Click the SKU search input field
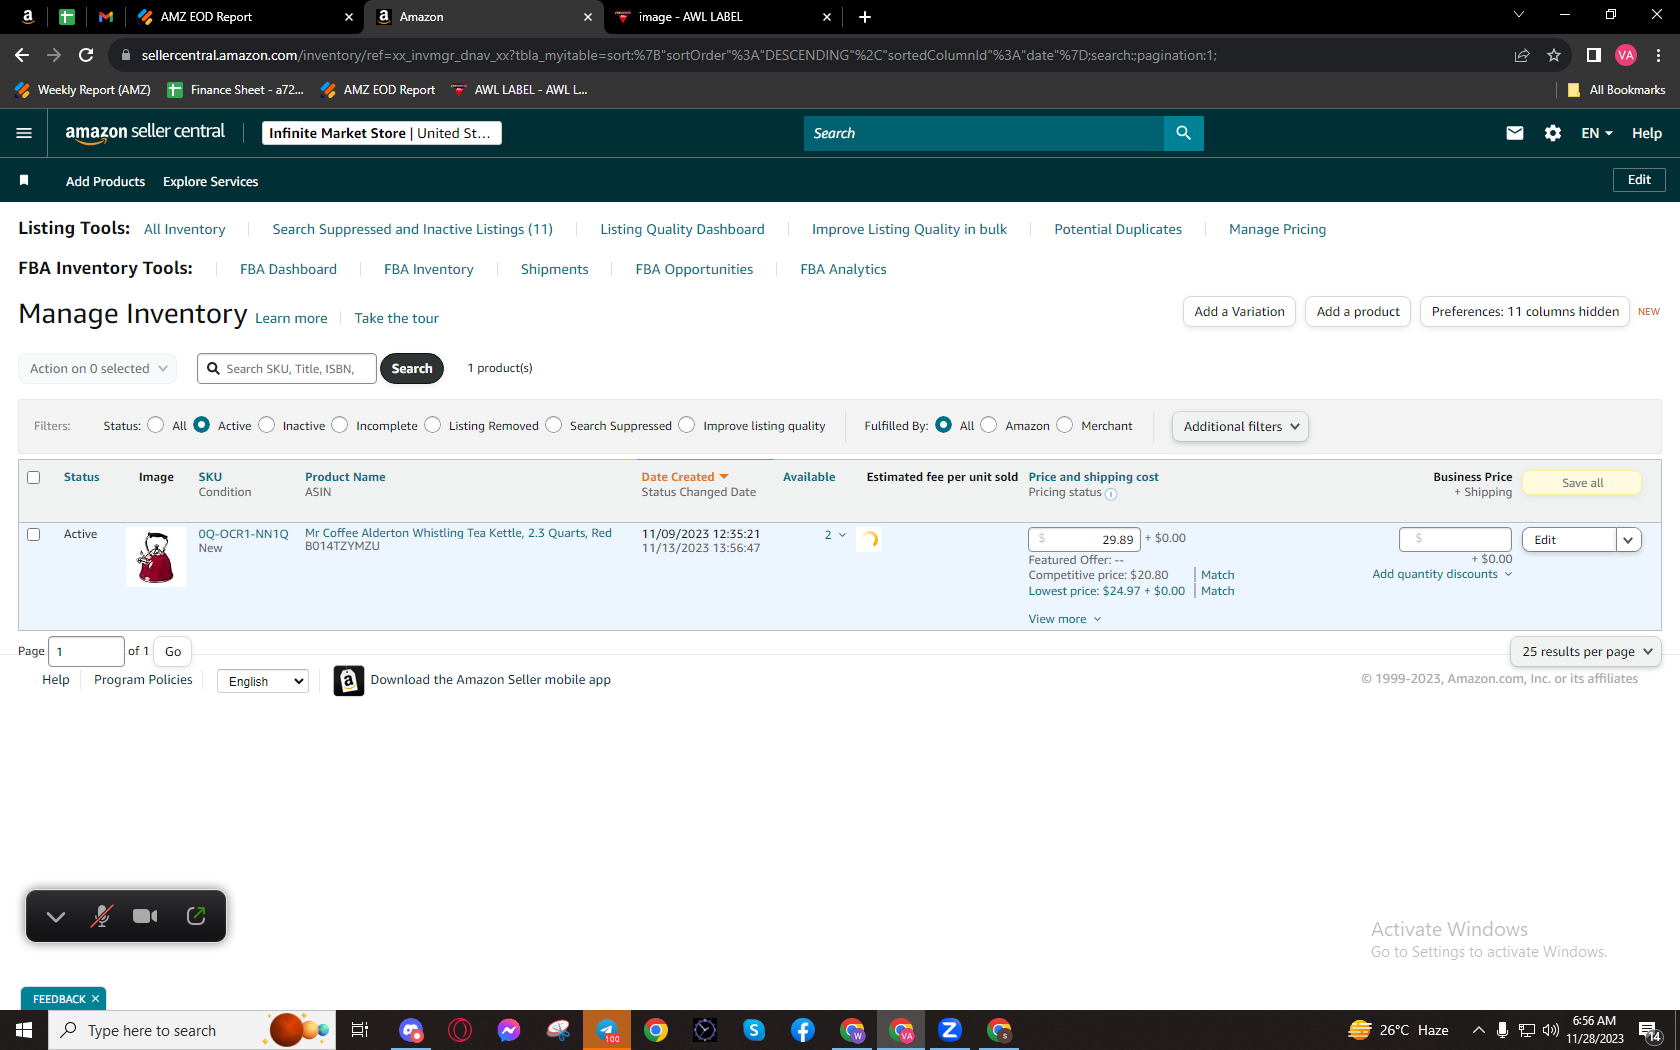The width and height of the screenshot is (1680, 1050). 287,369
